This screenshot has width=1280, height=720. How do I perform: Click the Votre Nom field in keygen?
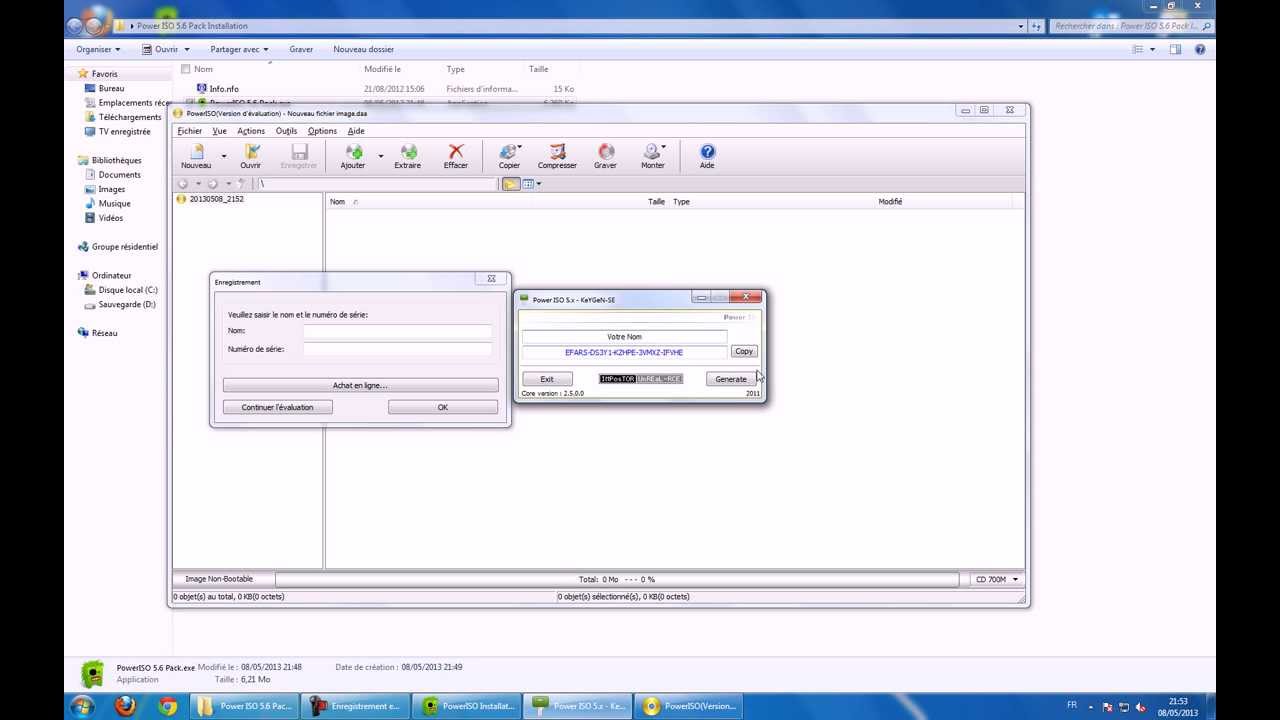[x=624, y=337]
